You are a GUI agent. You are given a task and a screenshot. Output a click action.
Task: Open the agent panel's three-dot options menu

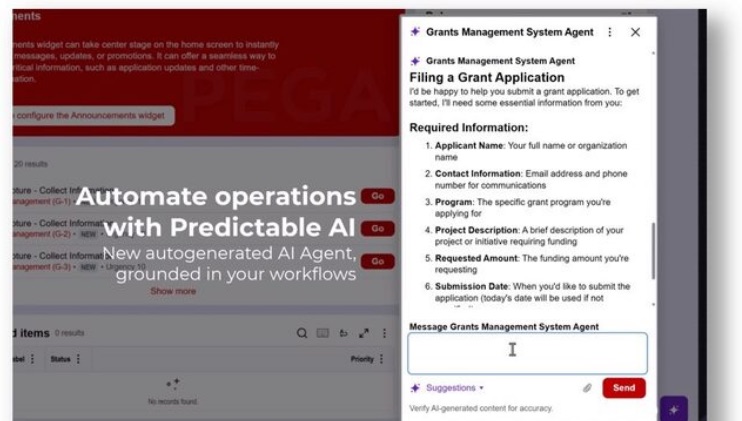pos(610,32)
